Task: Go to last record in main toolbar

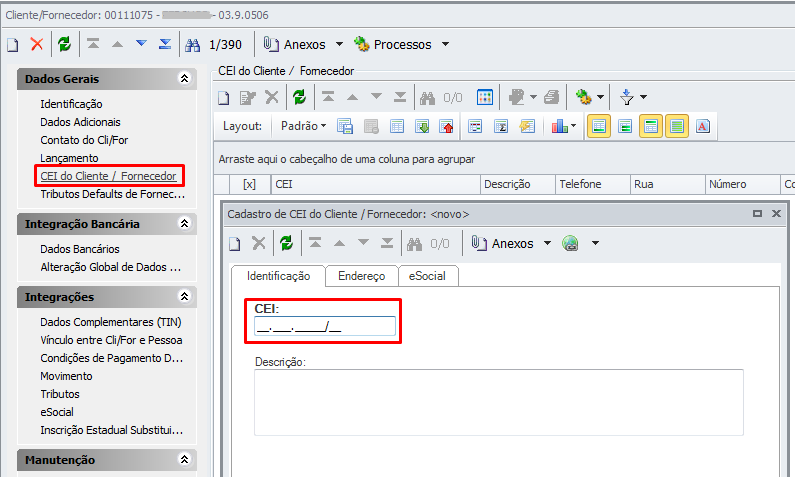Action: pyautogui.click(x=165, y=44)
